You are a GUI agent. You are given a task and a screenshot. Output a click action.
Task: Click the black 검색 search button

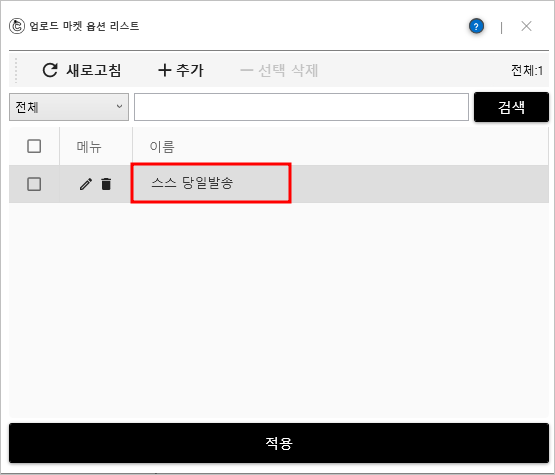[511, 107]
